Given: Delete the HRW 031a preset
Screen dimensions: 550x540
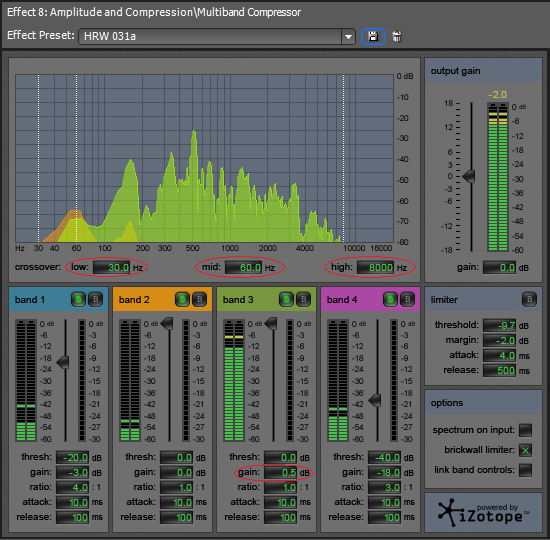Looking at the screenshot, I should [x=396, y=36].
